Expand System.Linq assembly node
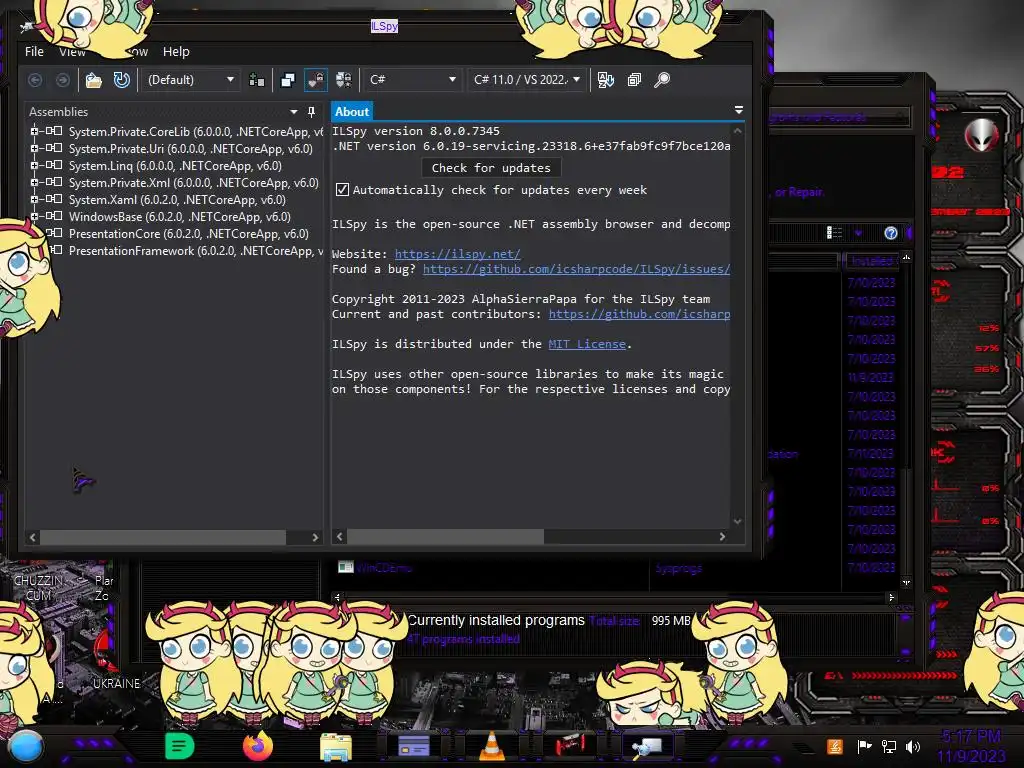The height and width of the screenshot is (768, 1024). coord(34,165)
